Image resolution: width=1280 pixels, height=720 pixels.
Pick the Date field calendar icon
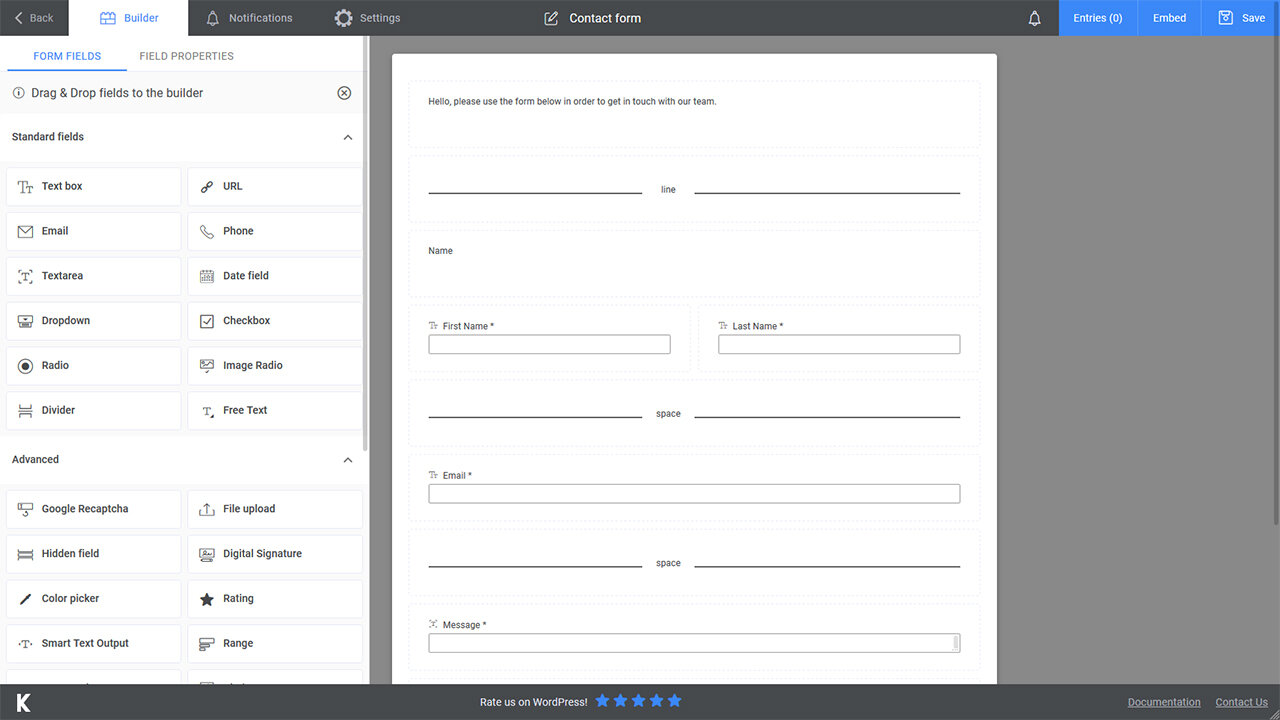click(207, 276)
